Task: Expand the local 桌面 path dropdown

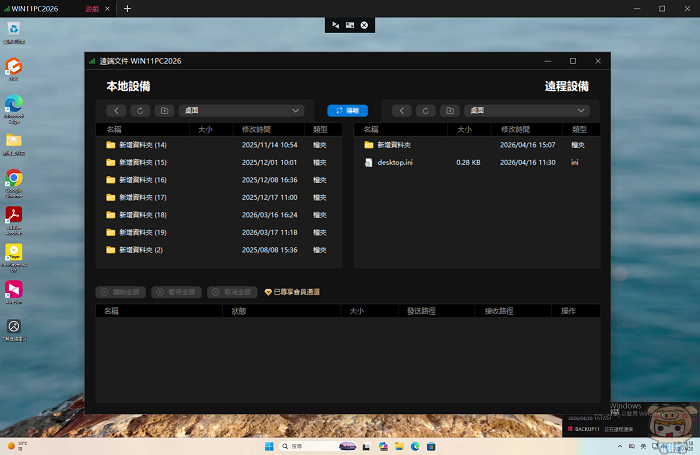Action: [296, 110]
